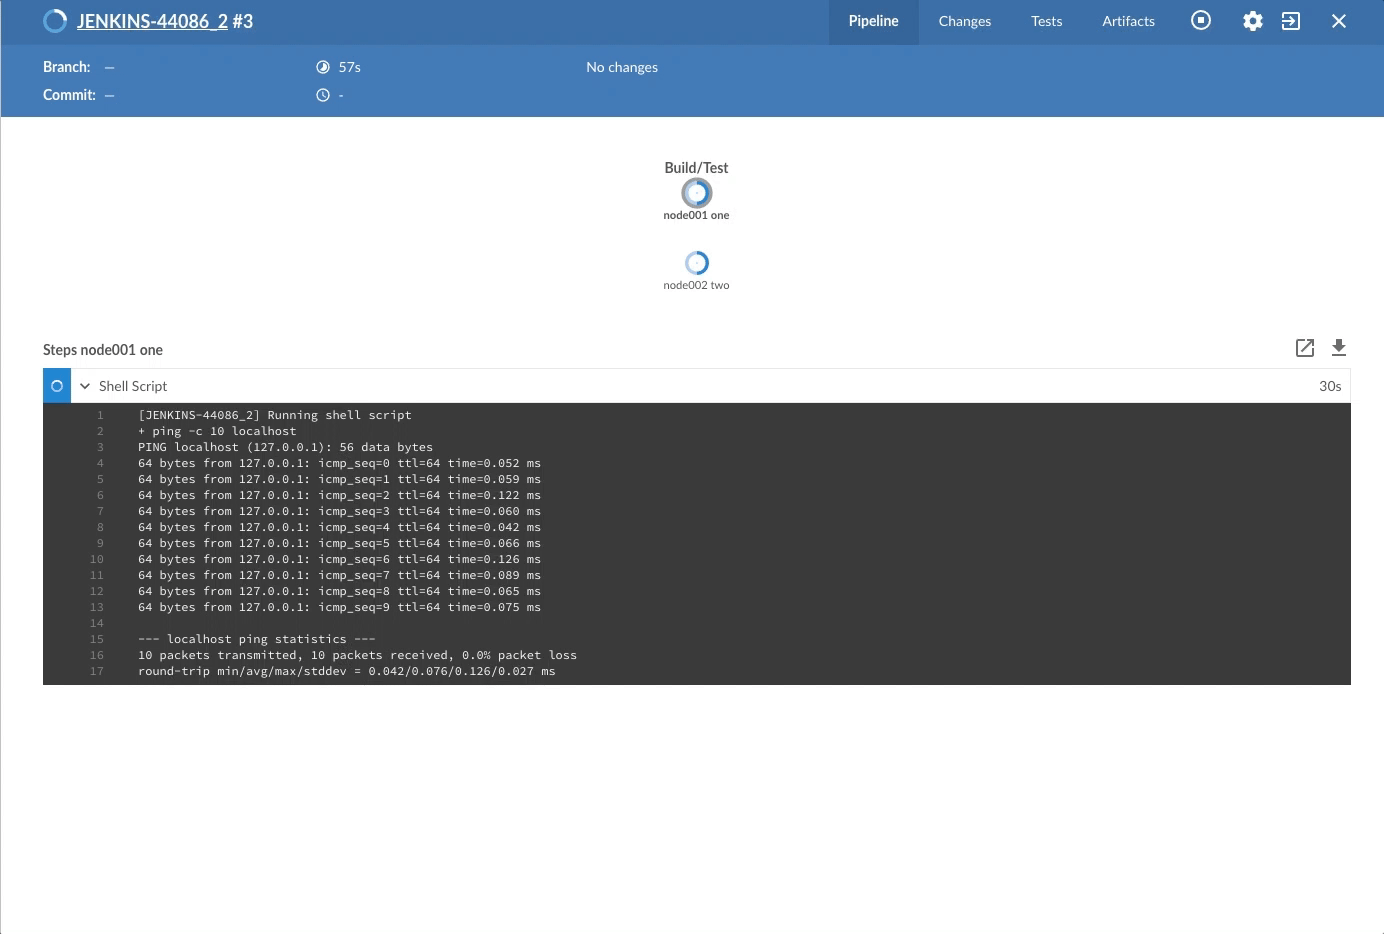Download the step log
This screenshot has height=934, width=1384.
(x=1339, y=348)
